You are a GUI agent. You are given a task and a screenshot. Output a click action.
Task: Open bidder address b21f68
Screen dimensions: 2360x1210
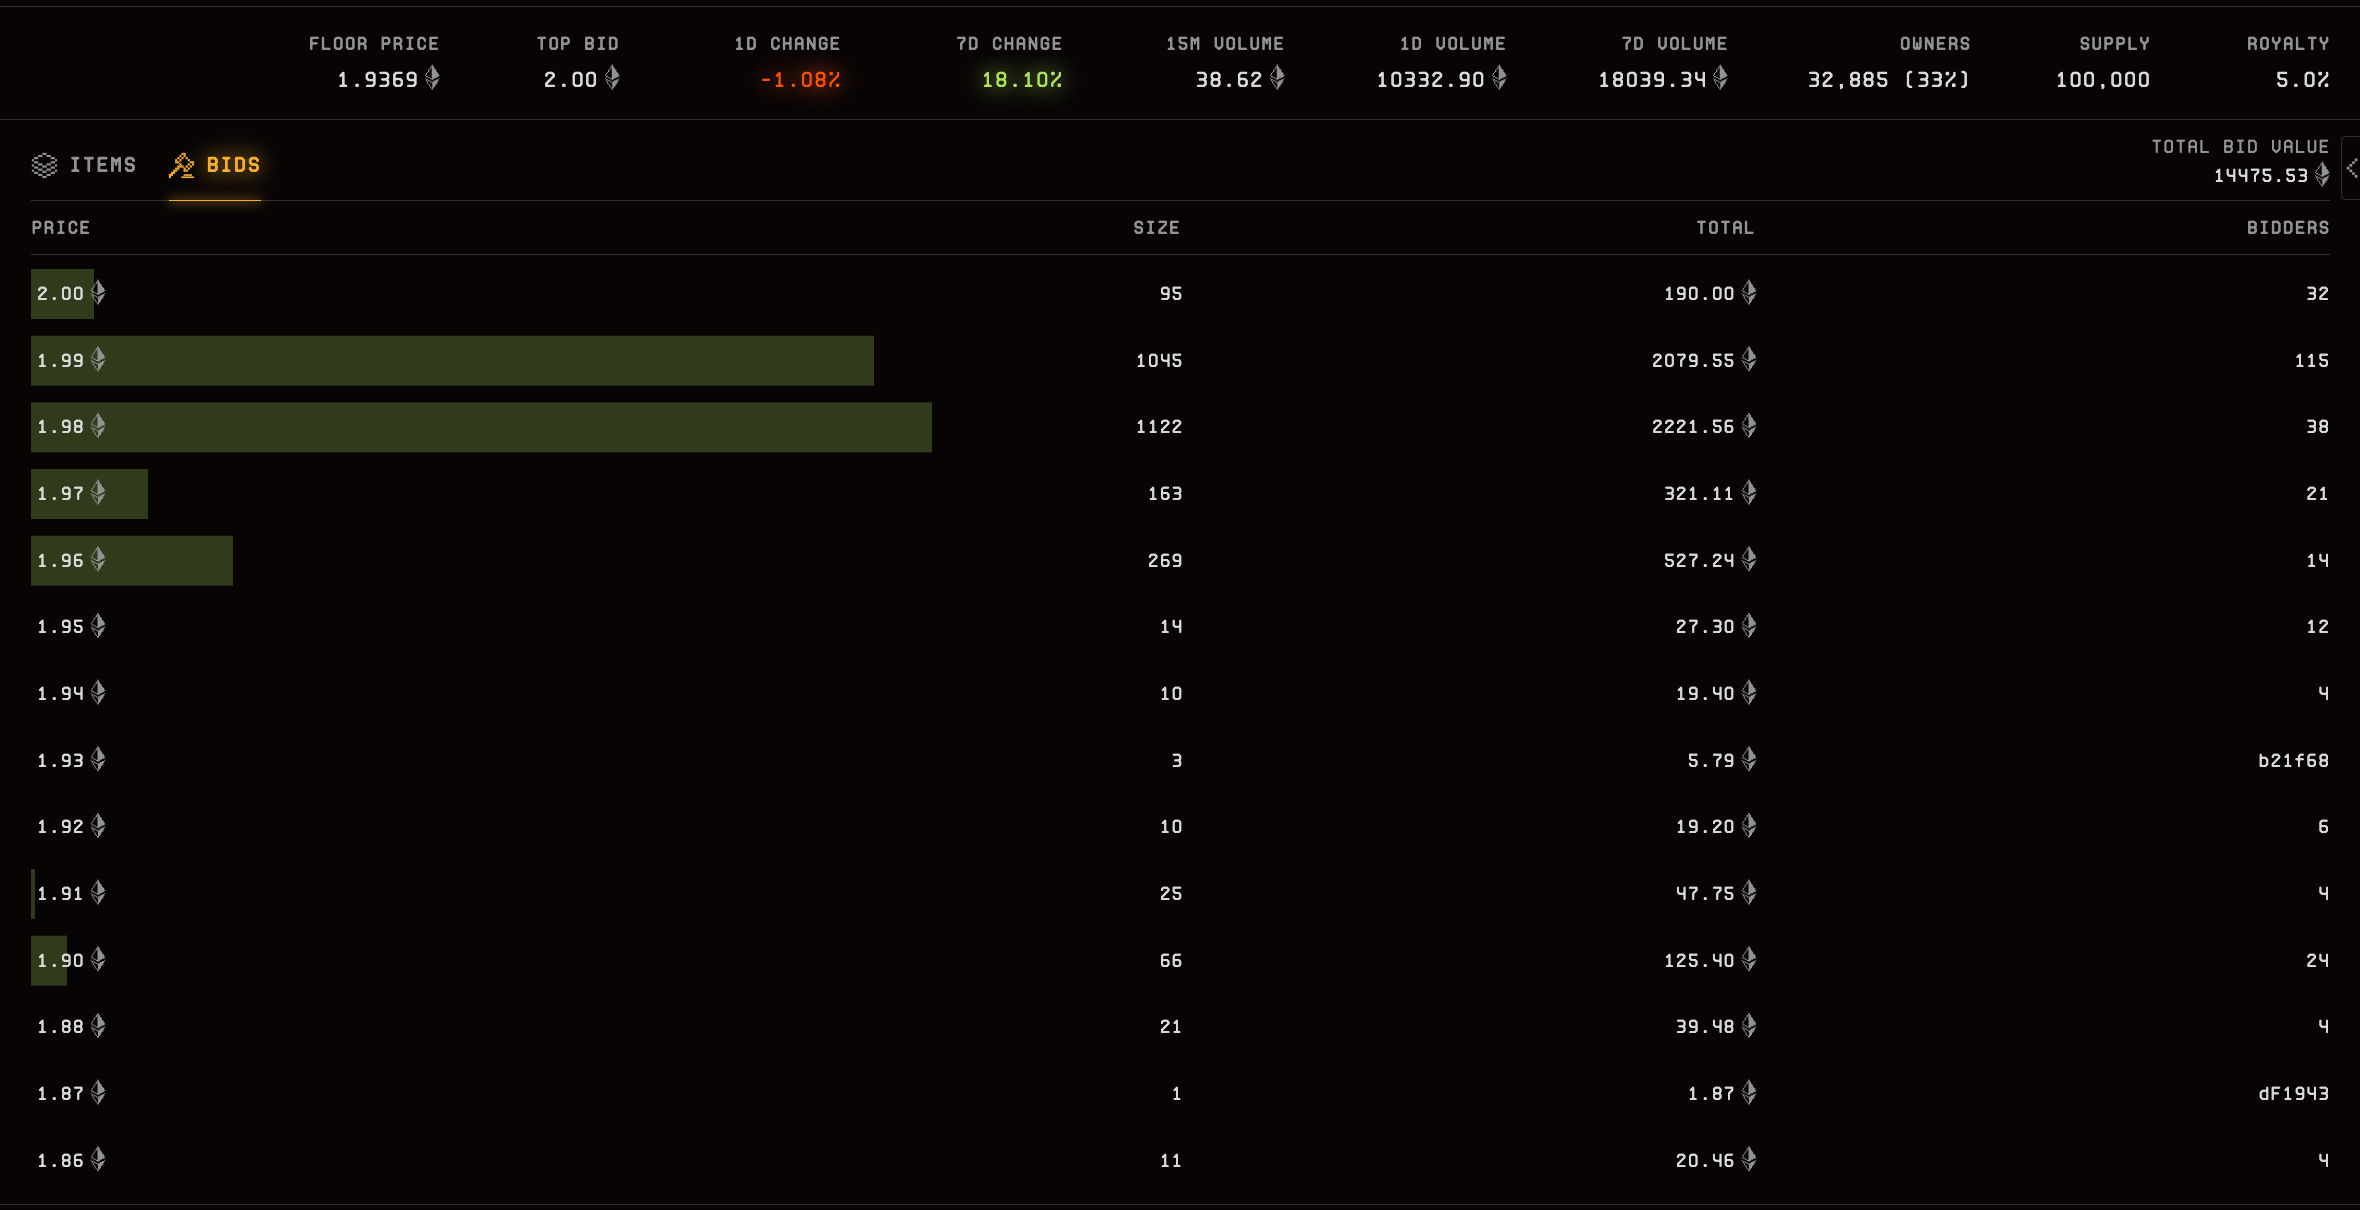point(2292,761)
